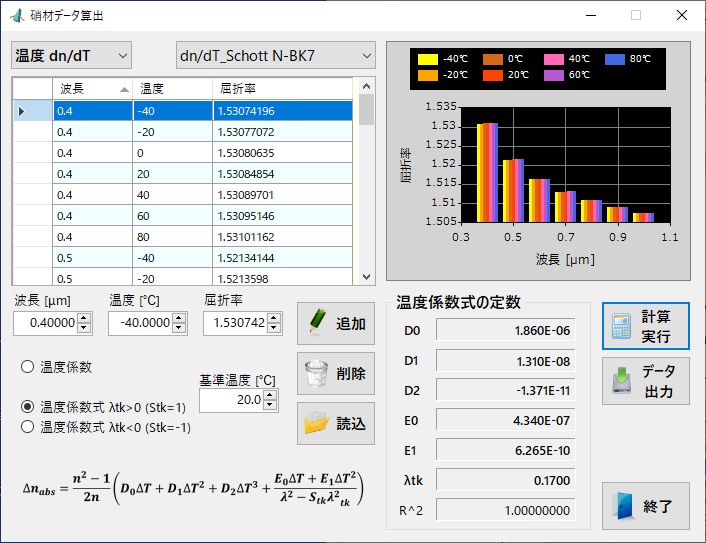This screenshot has height=543, width=706.
Task: Sort table by 波長 column header
Action: tap(93, 89)
